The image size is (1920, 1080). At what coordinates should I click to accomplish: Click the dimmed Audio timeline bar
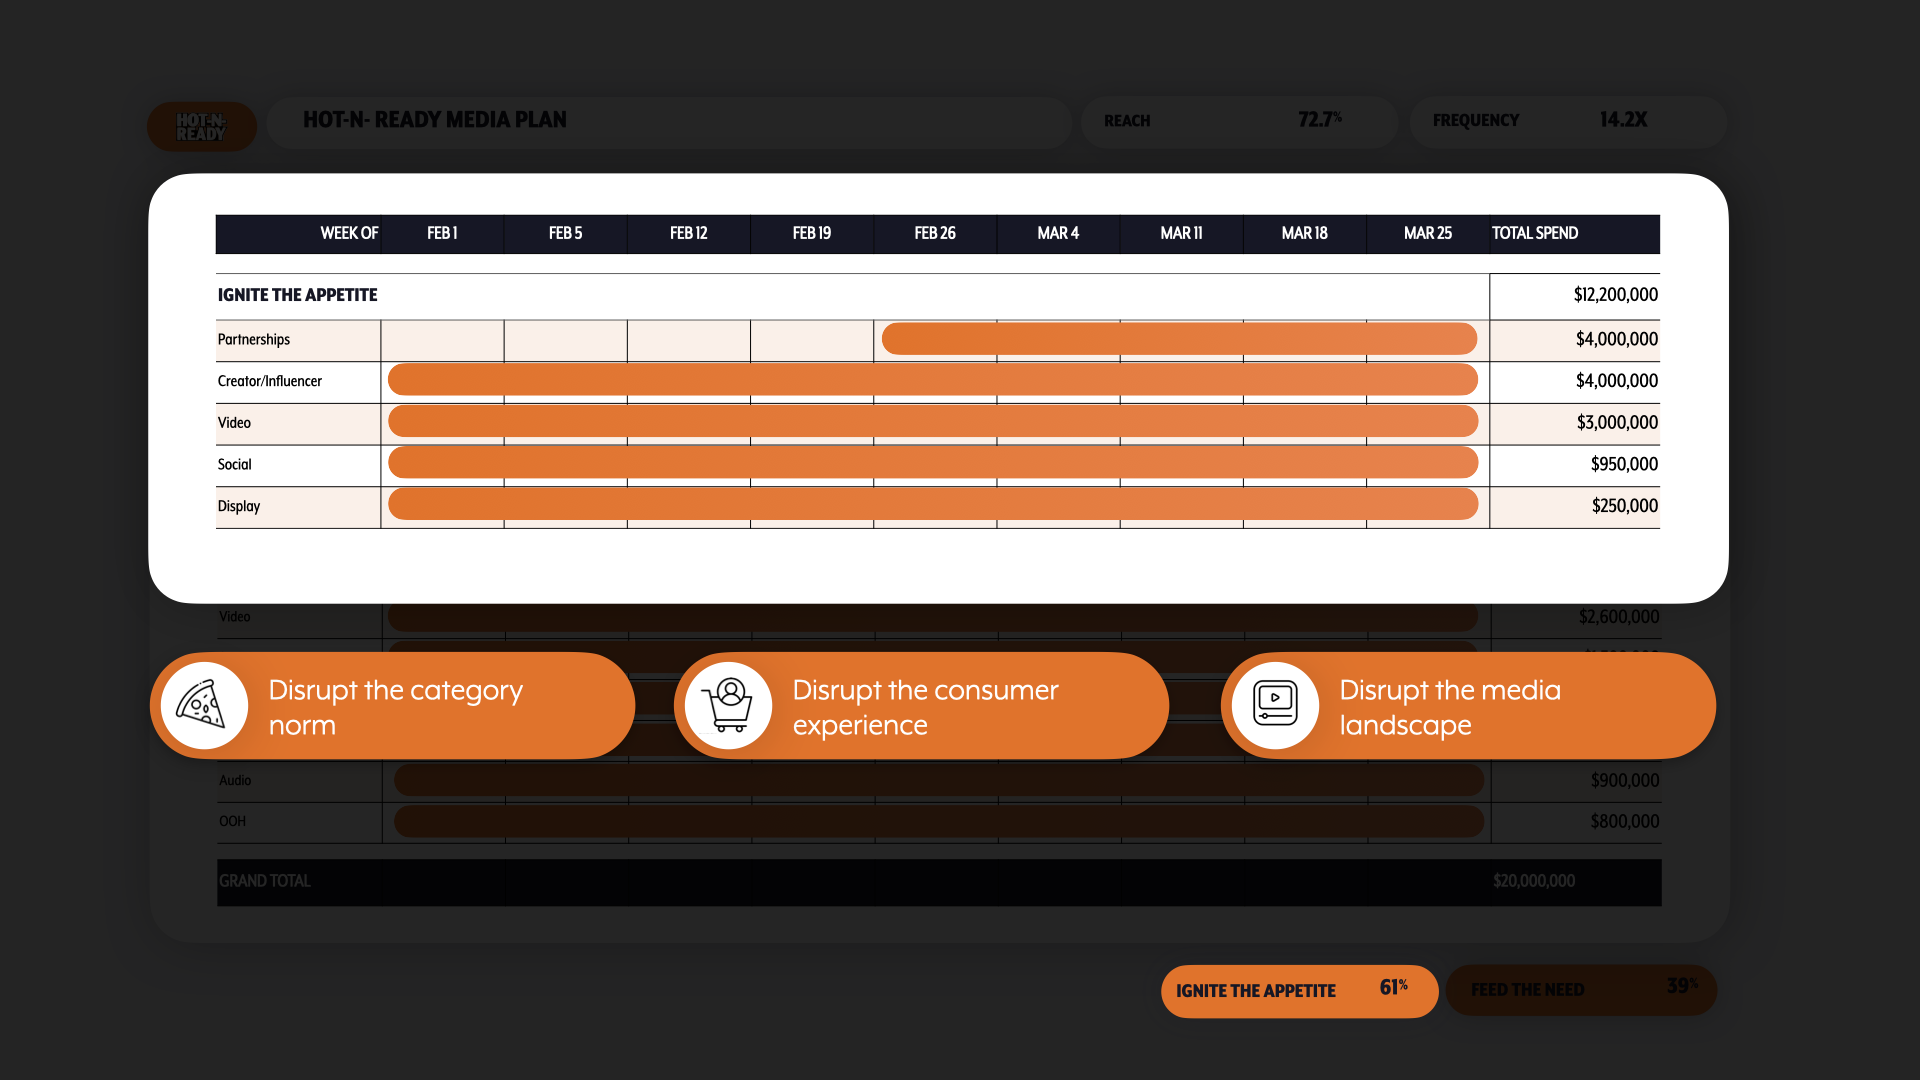coord(939,780)
